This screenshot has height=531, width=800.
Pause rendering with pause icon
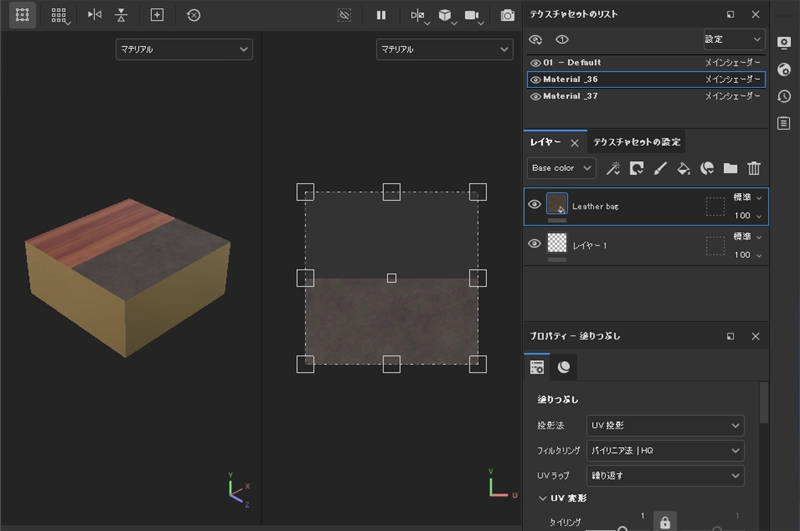pos(381,15)
